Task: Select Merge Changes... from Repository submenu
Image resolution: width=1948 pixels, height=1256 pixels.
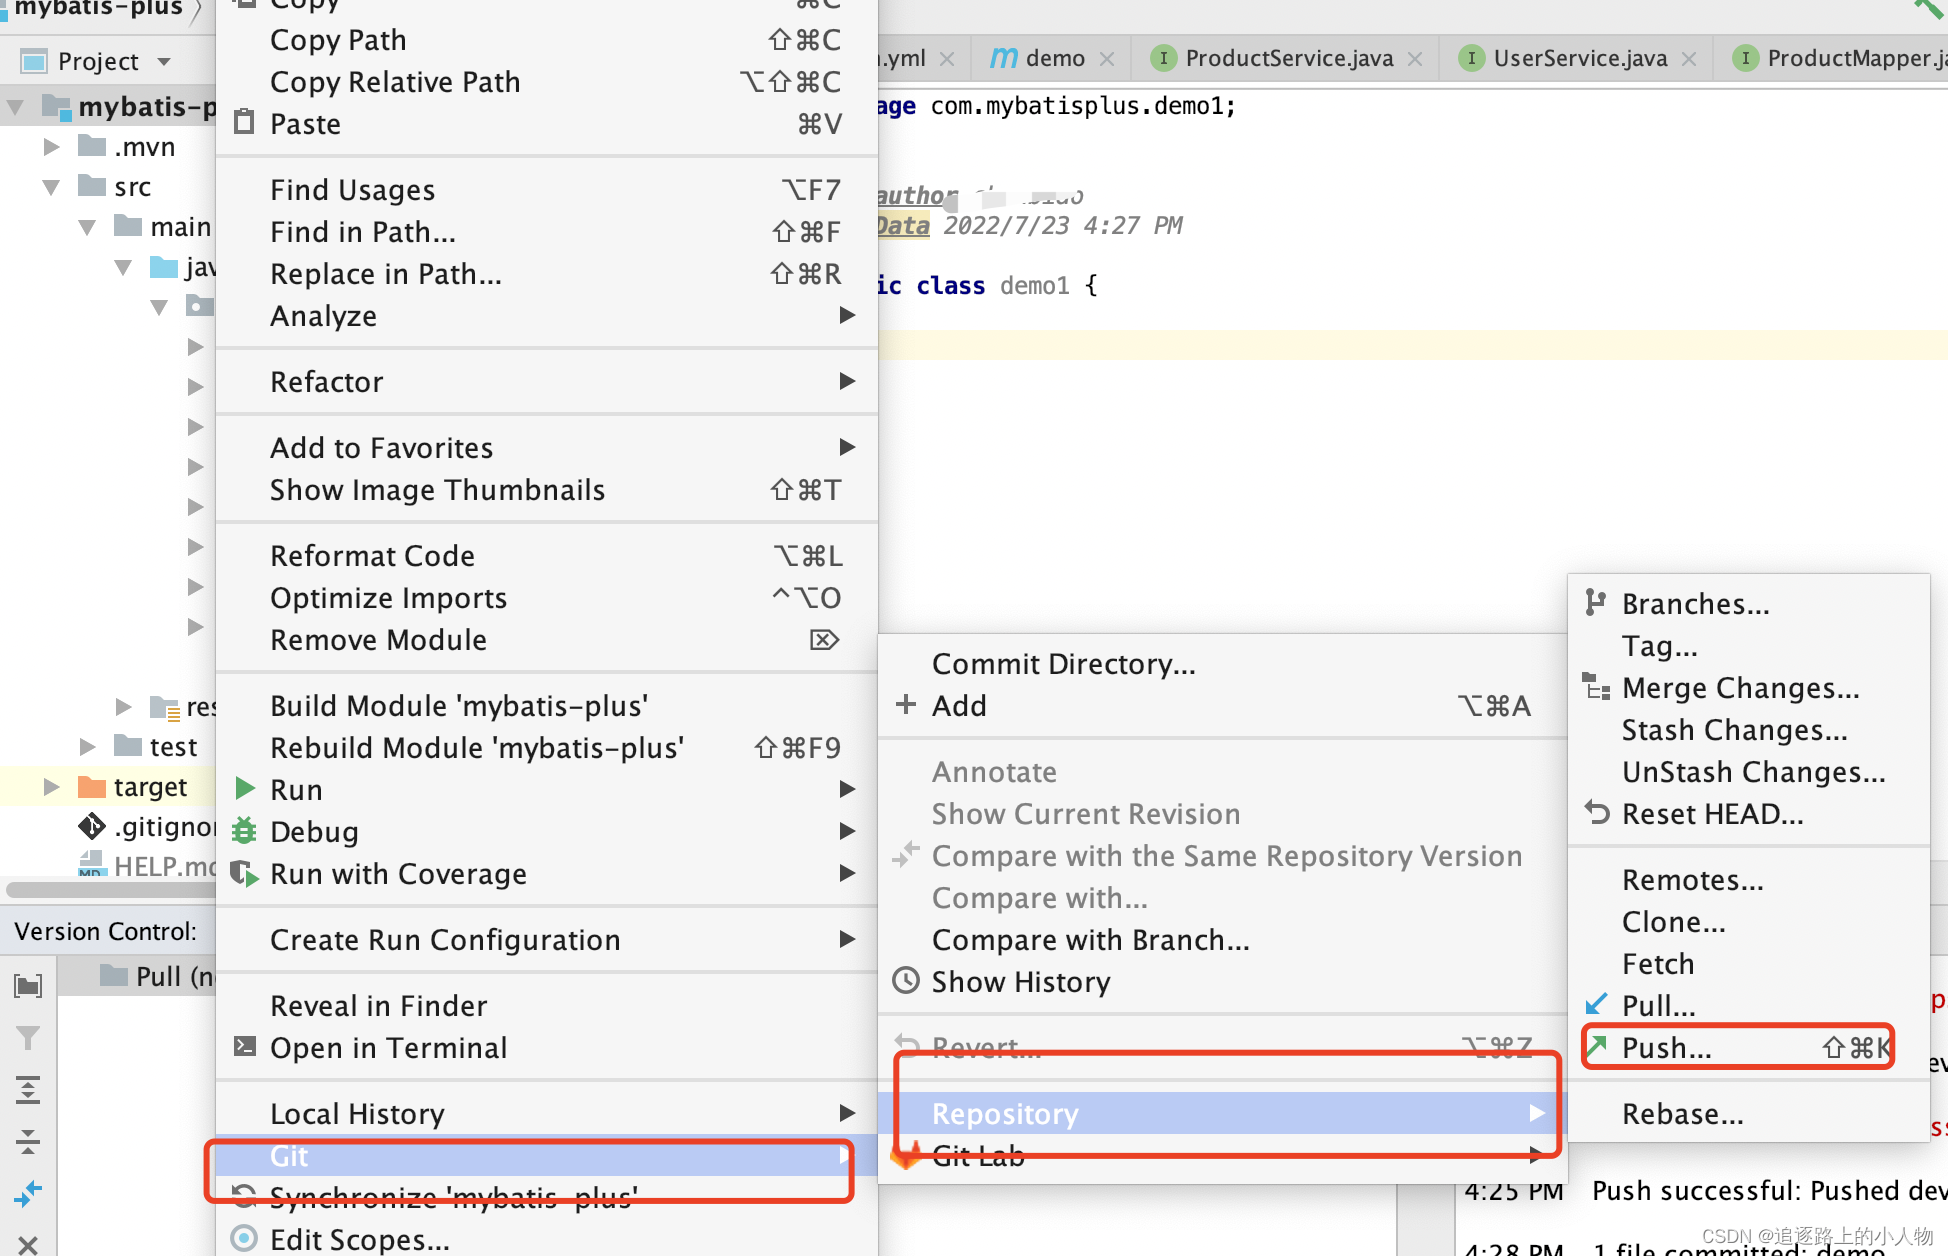Action: (1740, 688)
